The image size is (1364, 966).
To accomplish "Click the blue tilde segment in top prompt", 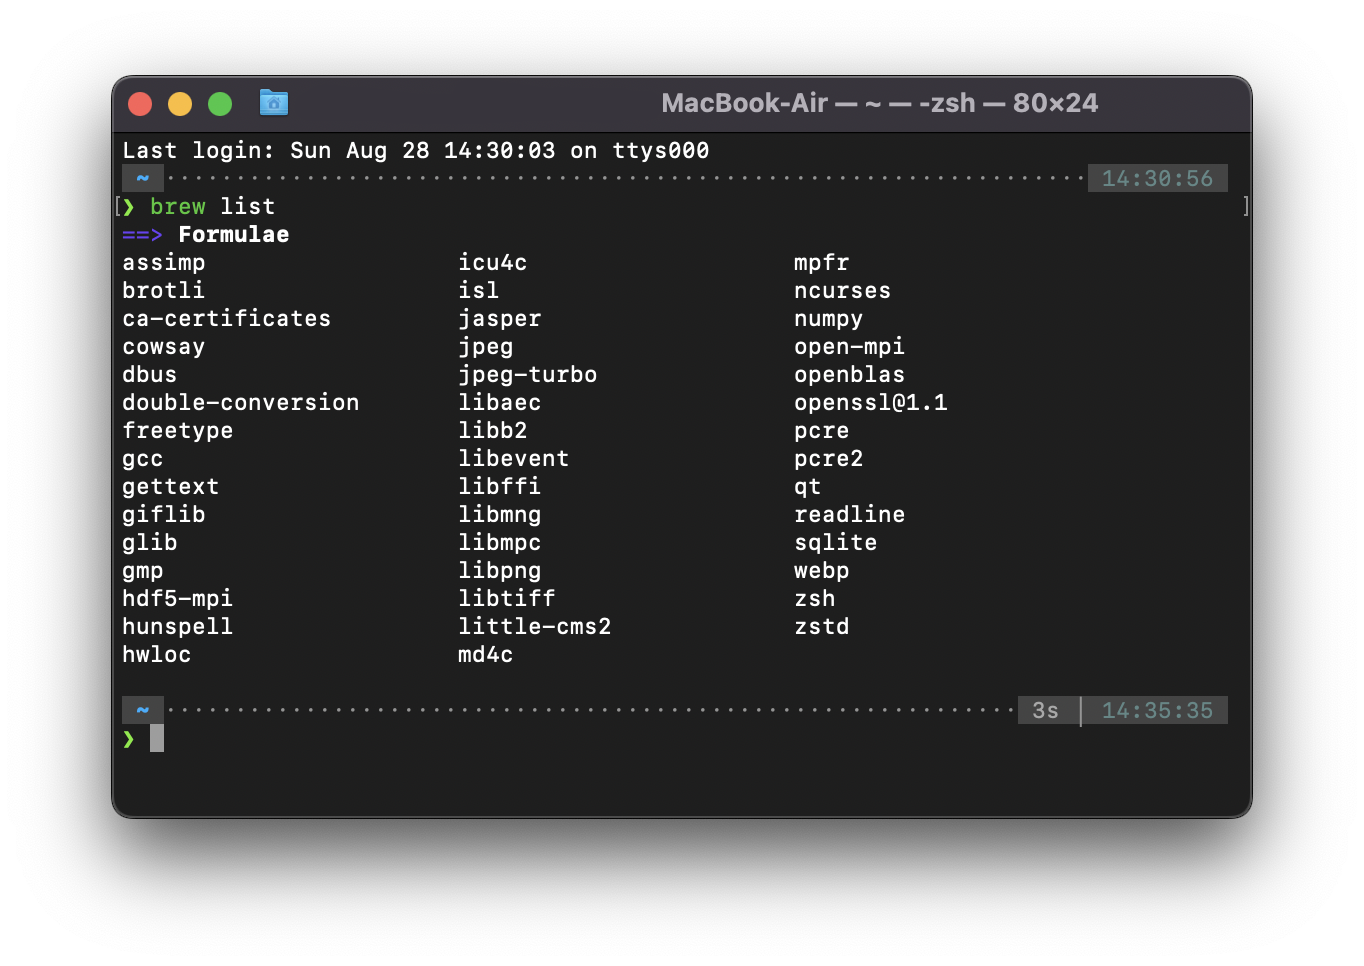I will pyautogui.click(x=143, y=178).
